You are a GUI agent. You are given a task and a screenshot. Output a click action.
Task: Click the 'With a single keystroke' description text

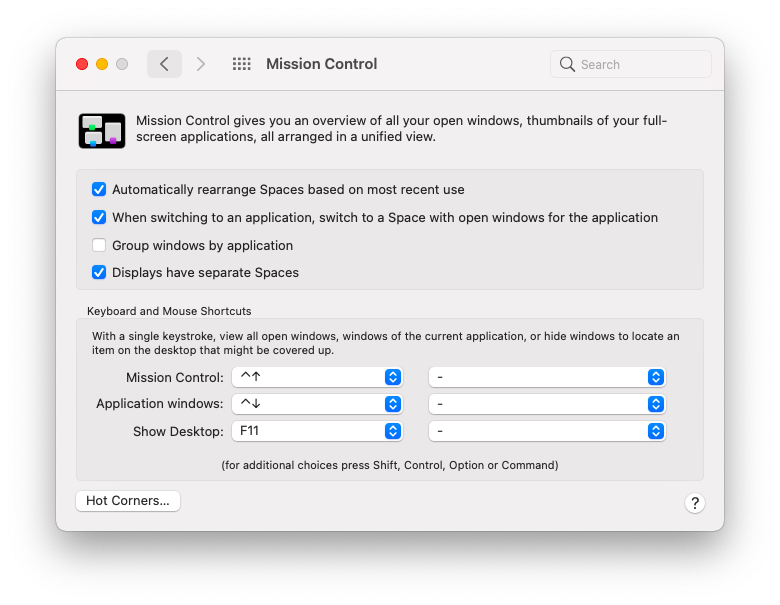pyautogui.click(x=386, y=343)
